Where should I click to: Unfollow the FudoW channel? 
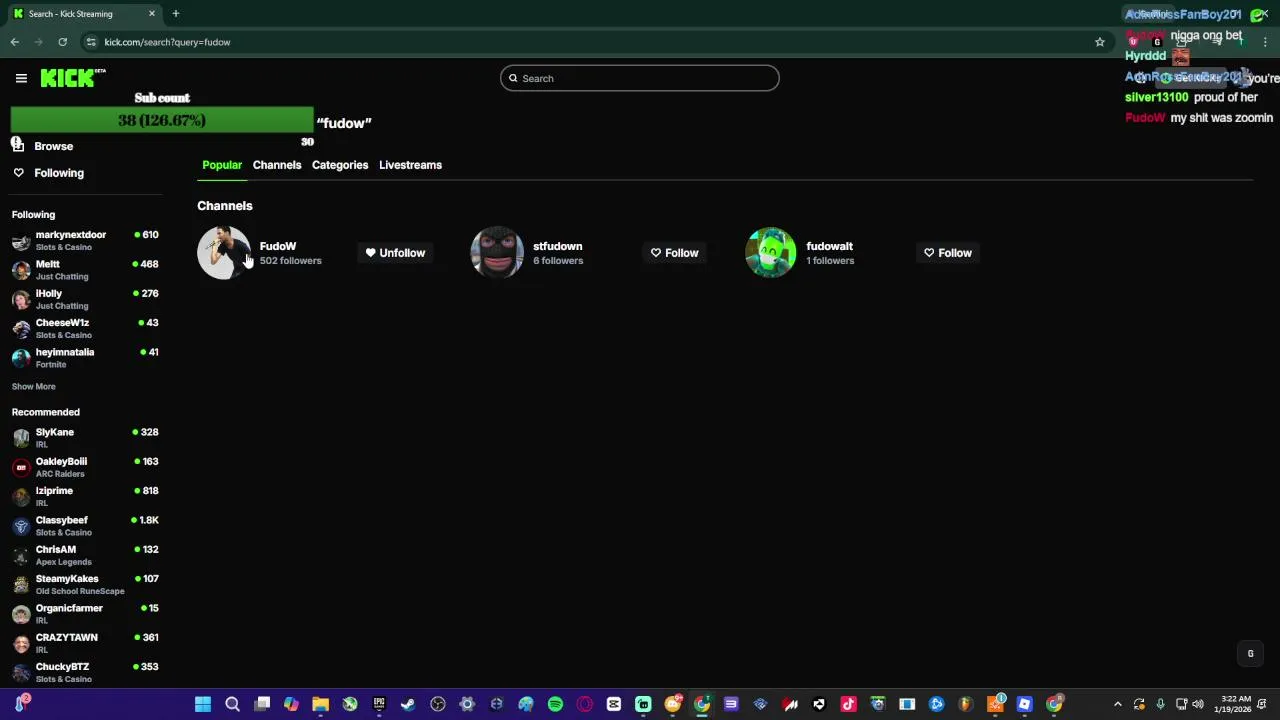click(x=395, y=253)
